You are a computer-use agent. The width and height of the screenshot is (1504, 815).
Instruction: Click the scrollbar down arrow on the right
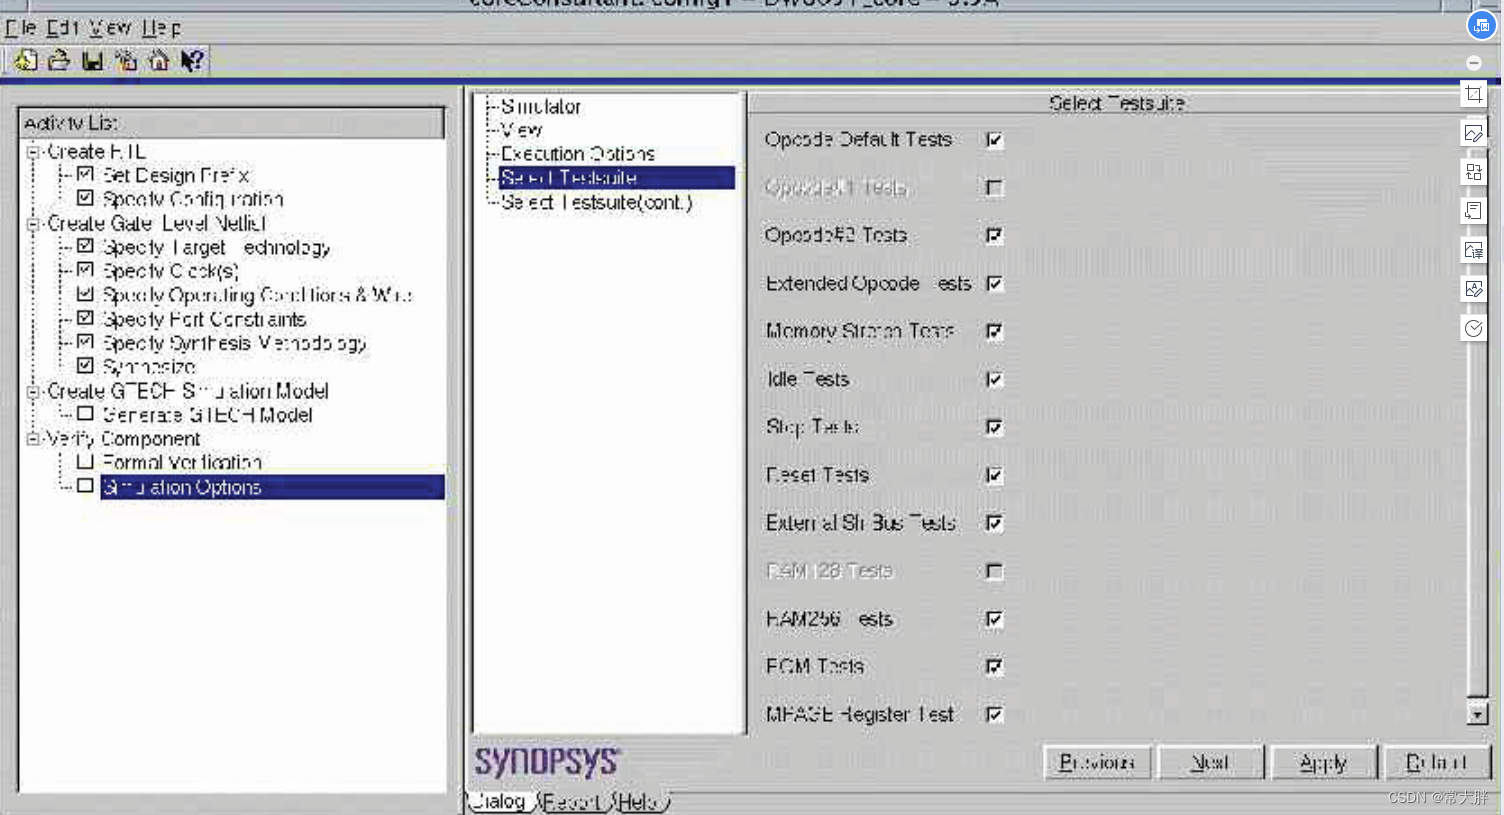coord(1479,714)
